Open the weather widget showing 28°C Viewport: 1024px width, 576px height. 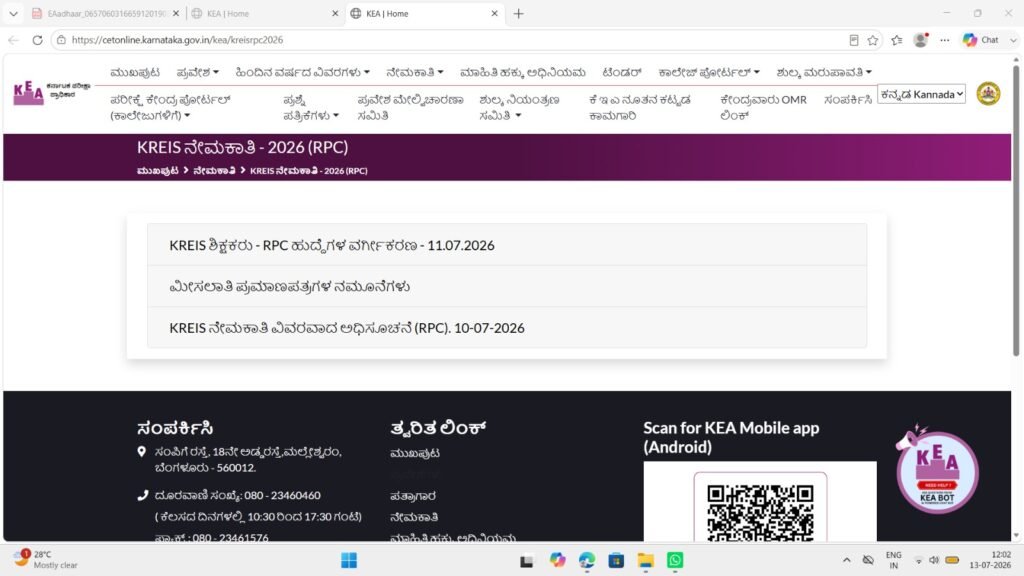pos(46,560)
